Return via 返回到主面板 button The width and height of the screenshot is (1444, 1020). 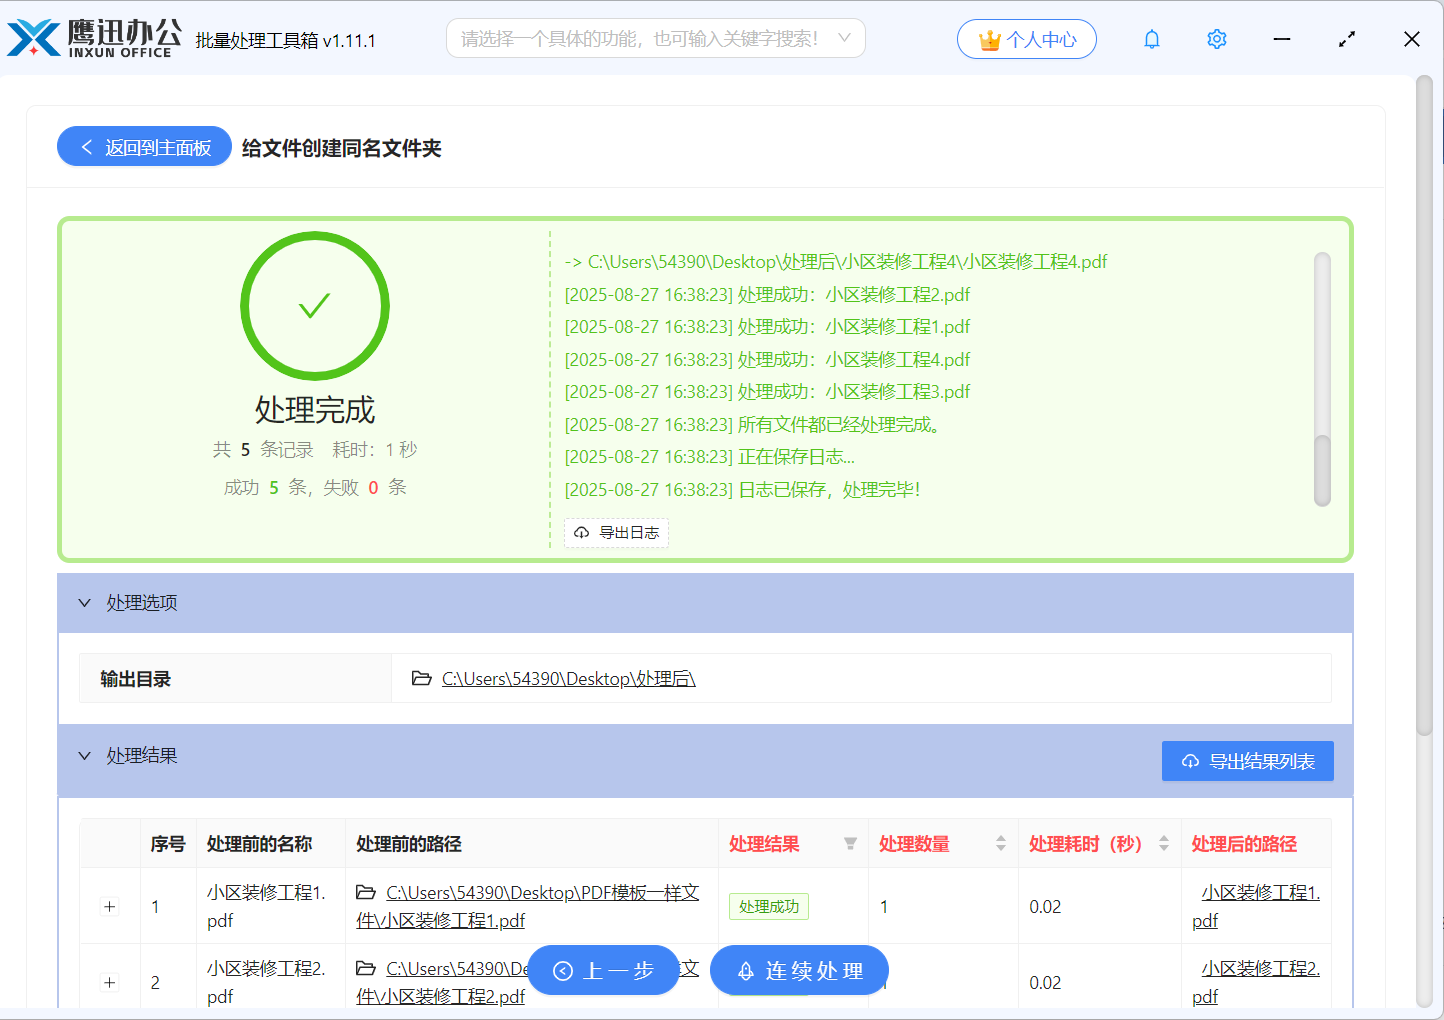145,147
